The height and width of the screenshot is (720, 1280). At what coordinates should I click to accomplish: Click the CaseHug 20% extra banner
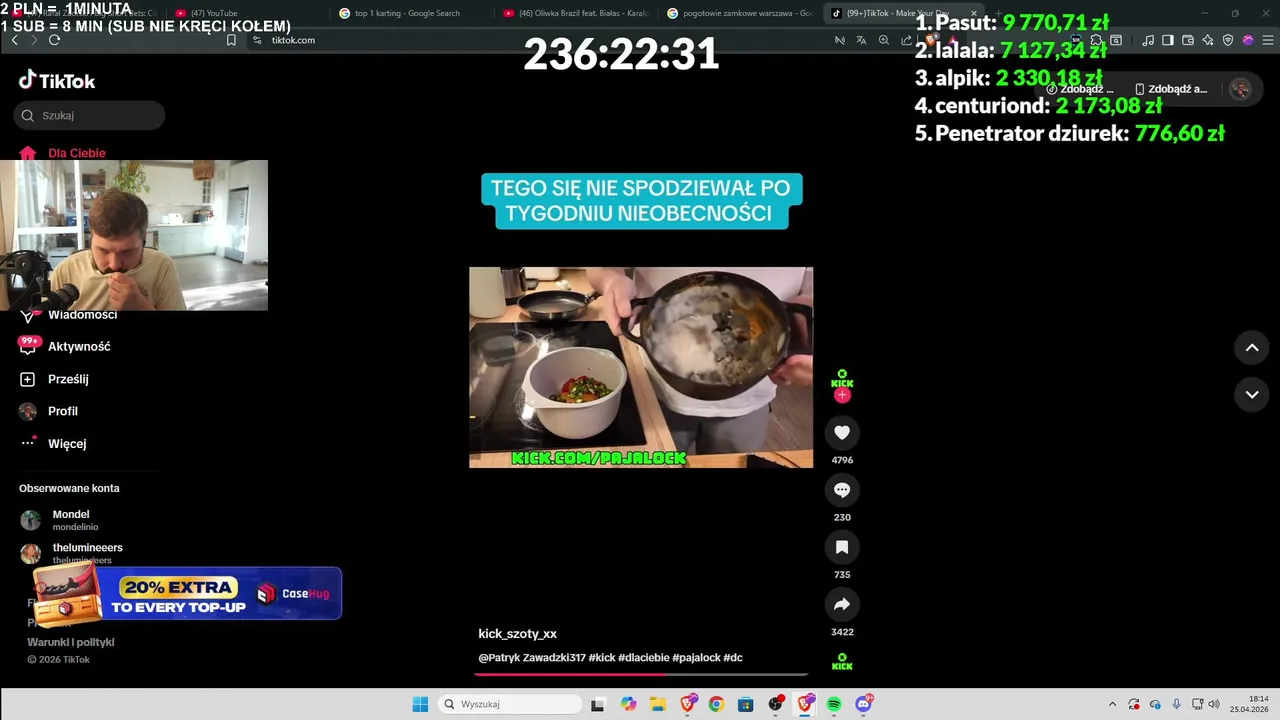pyautogui.click(x=187, y=593)
